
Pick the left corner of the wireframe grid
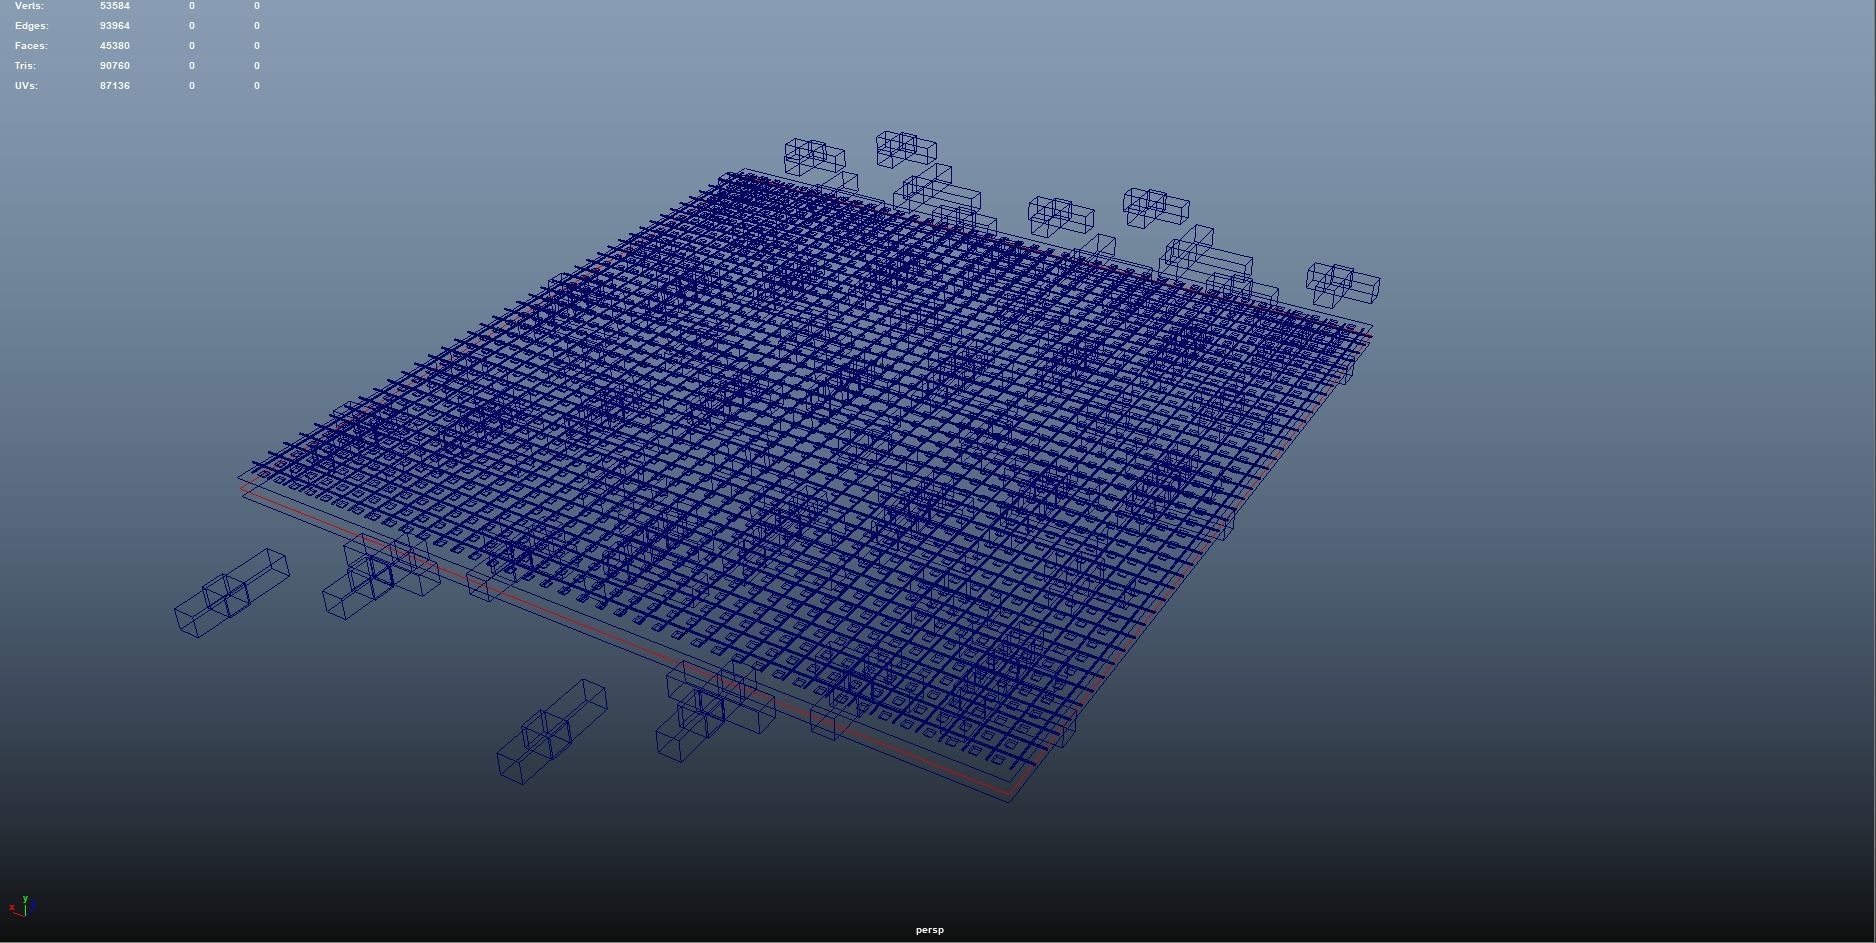(x=242, y=480)
